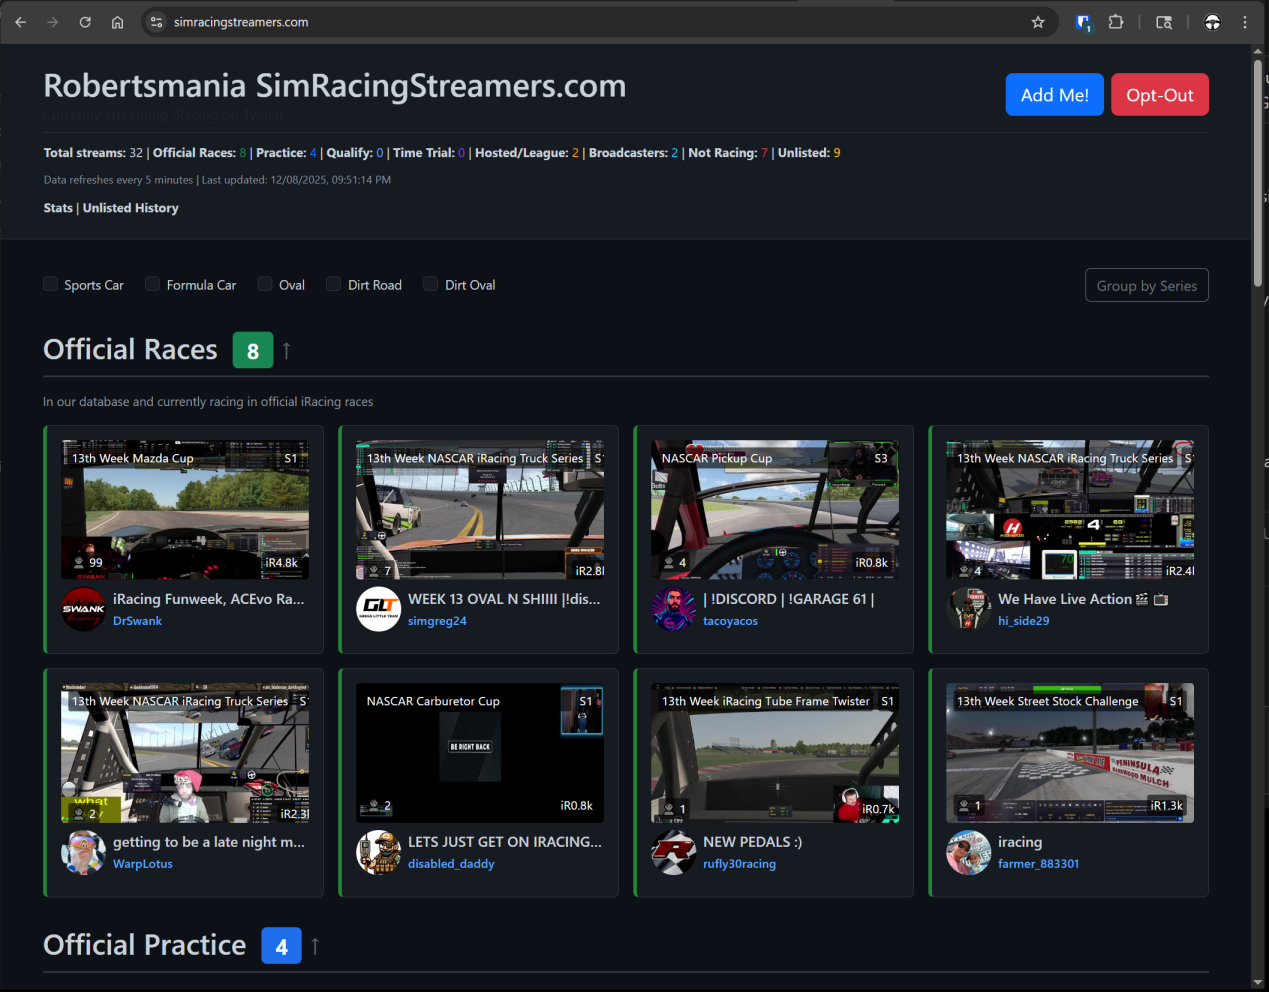Click DrSwank's streamer avatar icon
The width and height of the screenshot is (1269, 992).
click(x=84, y=609)
